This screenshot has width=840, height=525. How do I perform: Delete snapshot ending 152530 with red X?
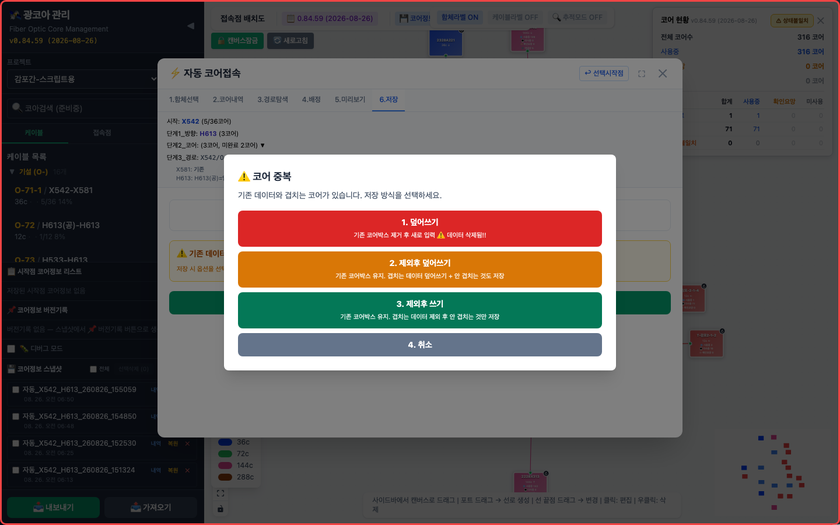(x=187, y=444)
